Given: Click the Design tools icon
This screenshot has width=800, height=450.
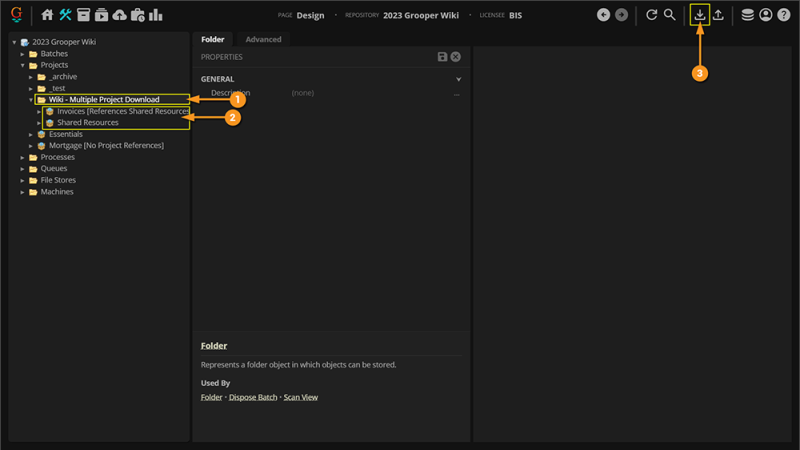Looking at the screenshot, I should [65, 15].
